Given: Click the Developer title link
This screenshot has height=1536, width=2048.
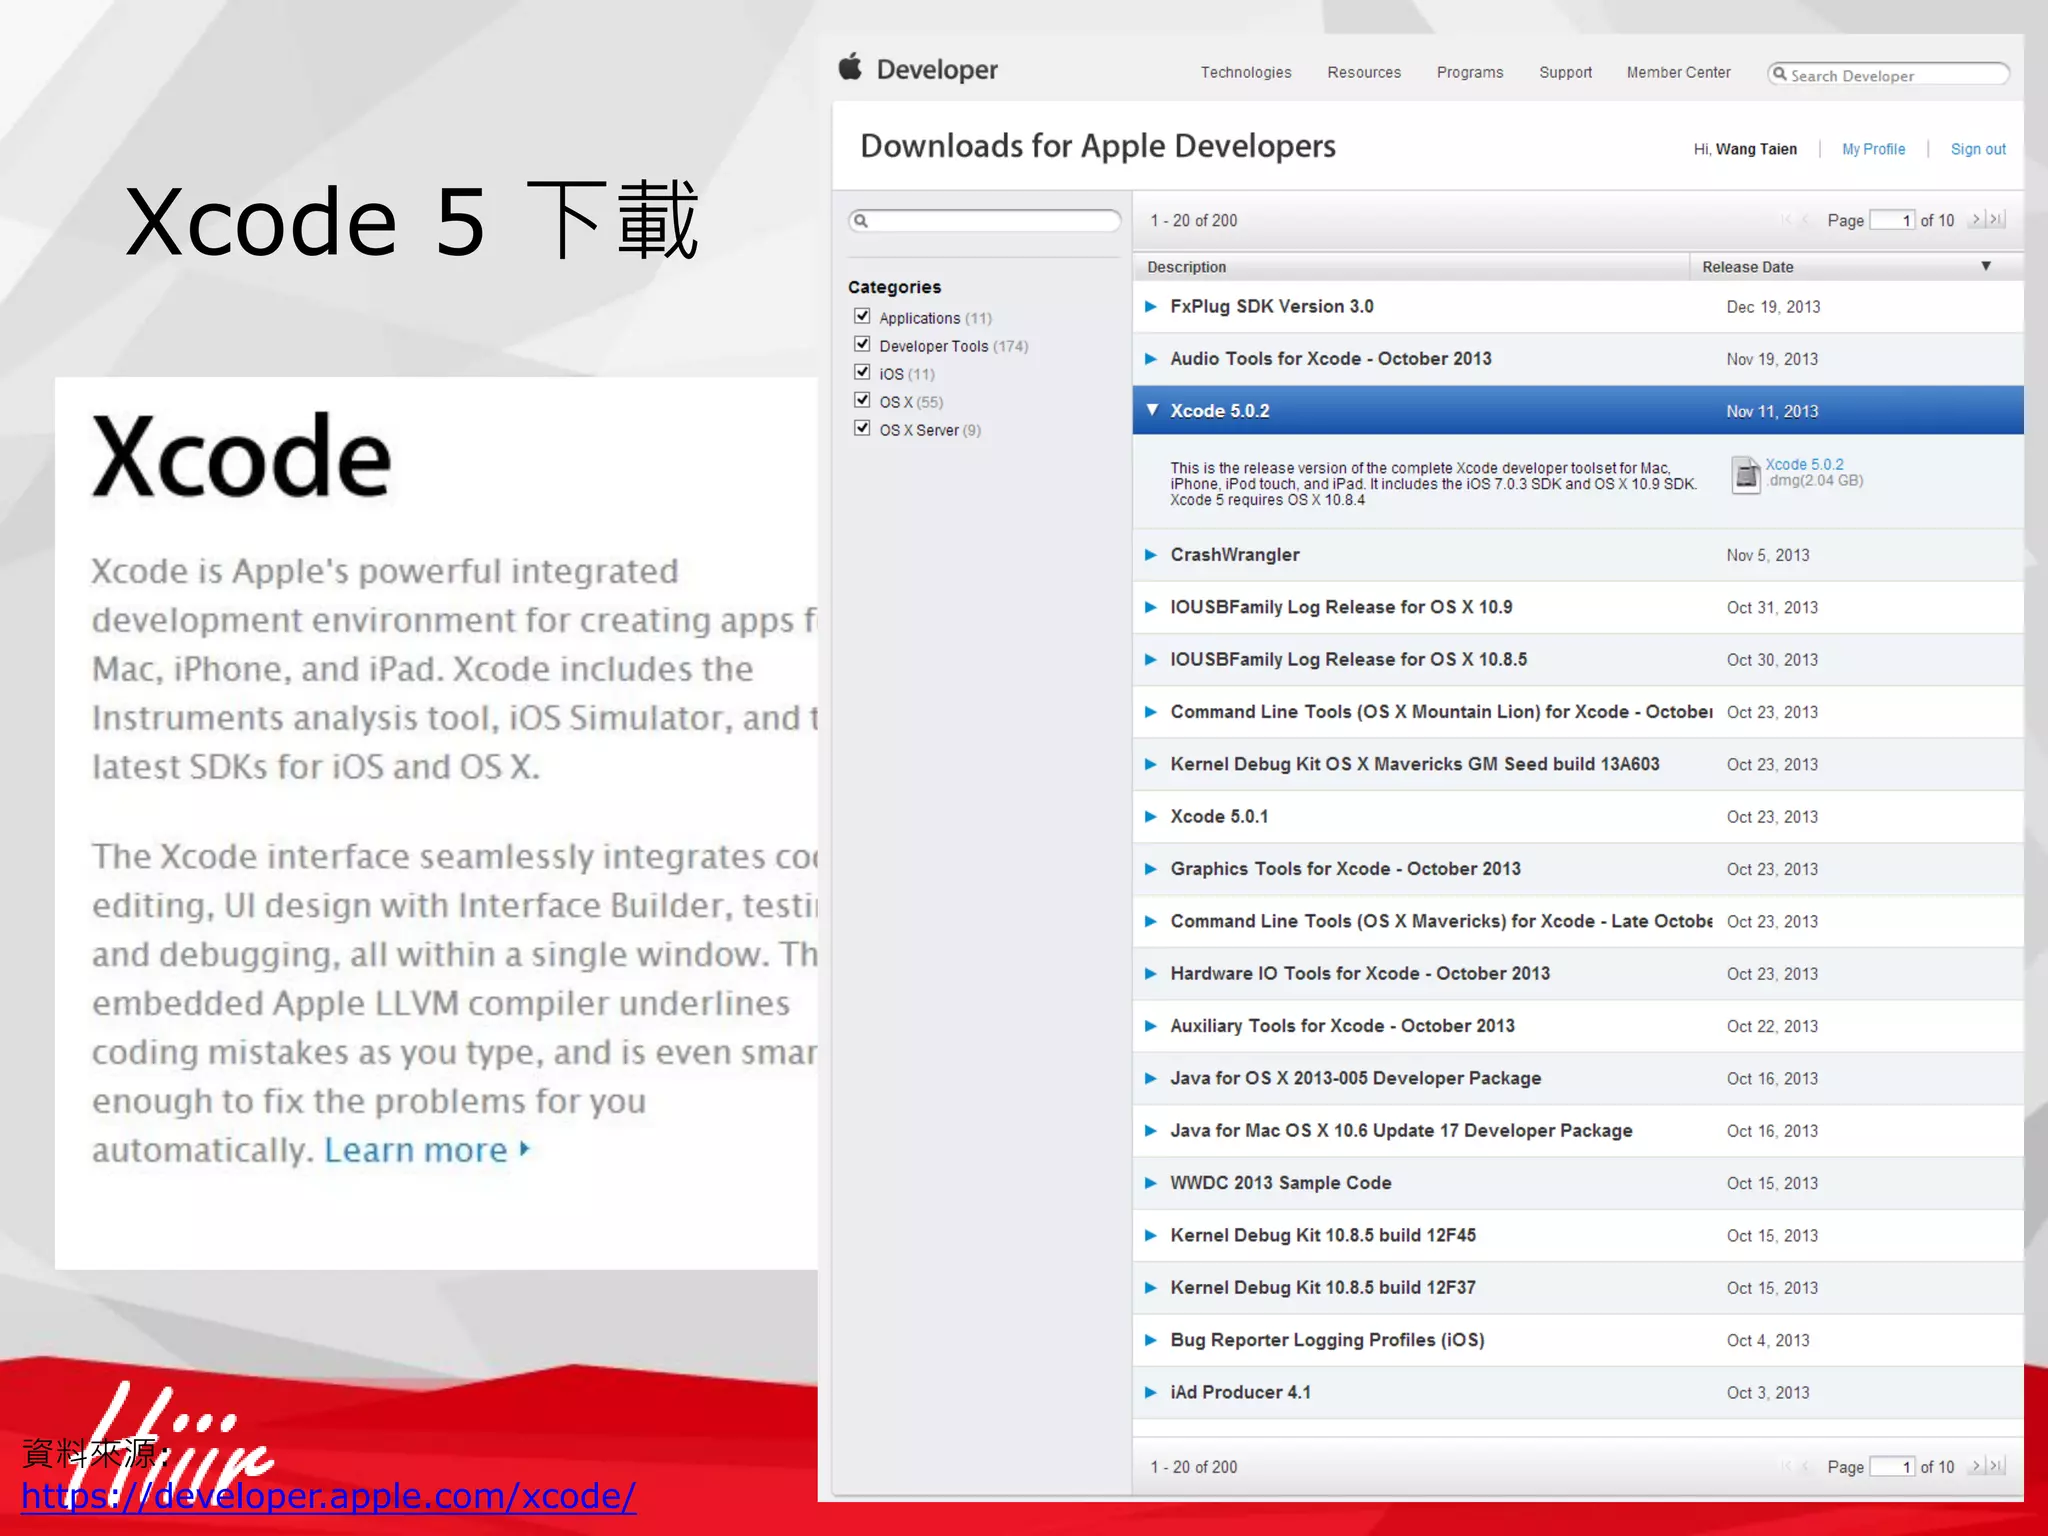Looking at the screenshot, I should click(937, 69).
